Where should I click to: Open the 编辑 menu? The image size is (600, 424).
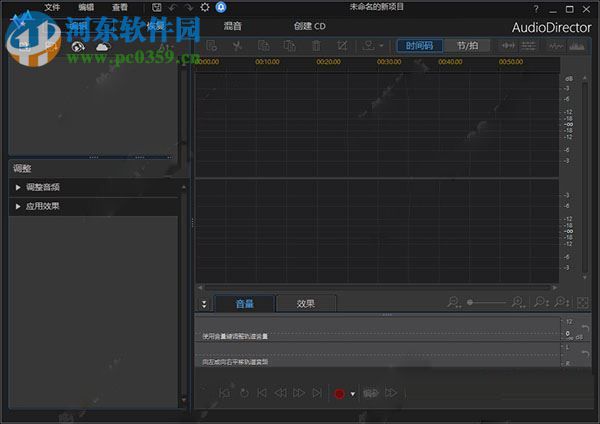(x=86, y=7)
